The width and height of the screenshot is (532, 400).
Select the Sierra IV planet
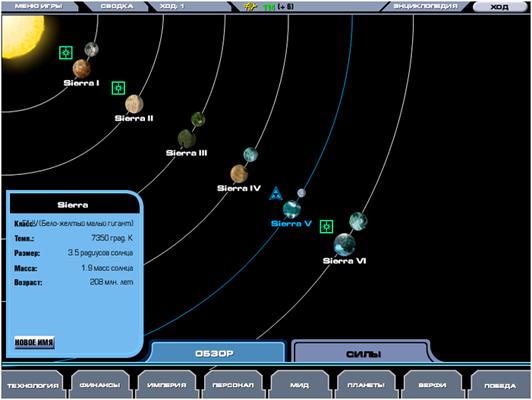(x=239, y=174)
